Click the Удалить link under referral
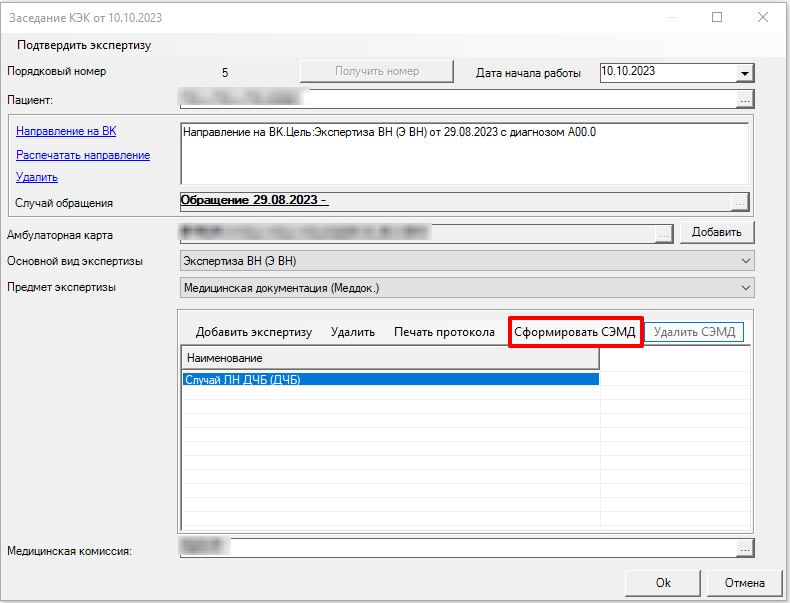This screenshot has width=790, height=603. coord(37,177)
